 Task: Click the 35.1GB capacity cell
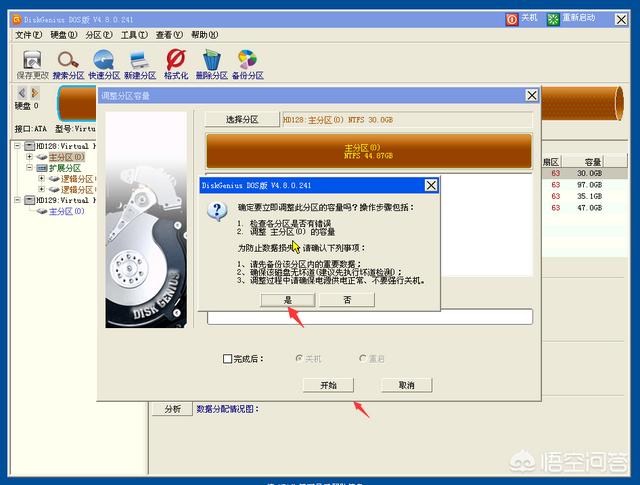point(589,196)
